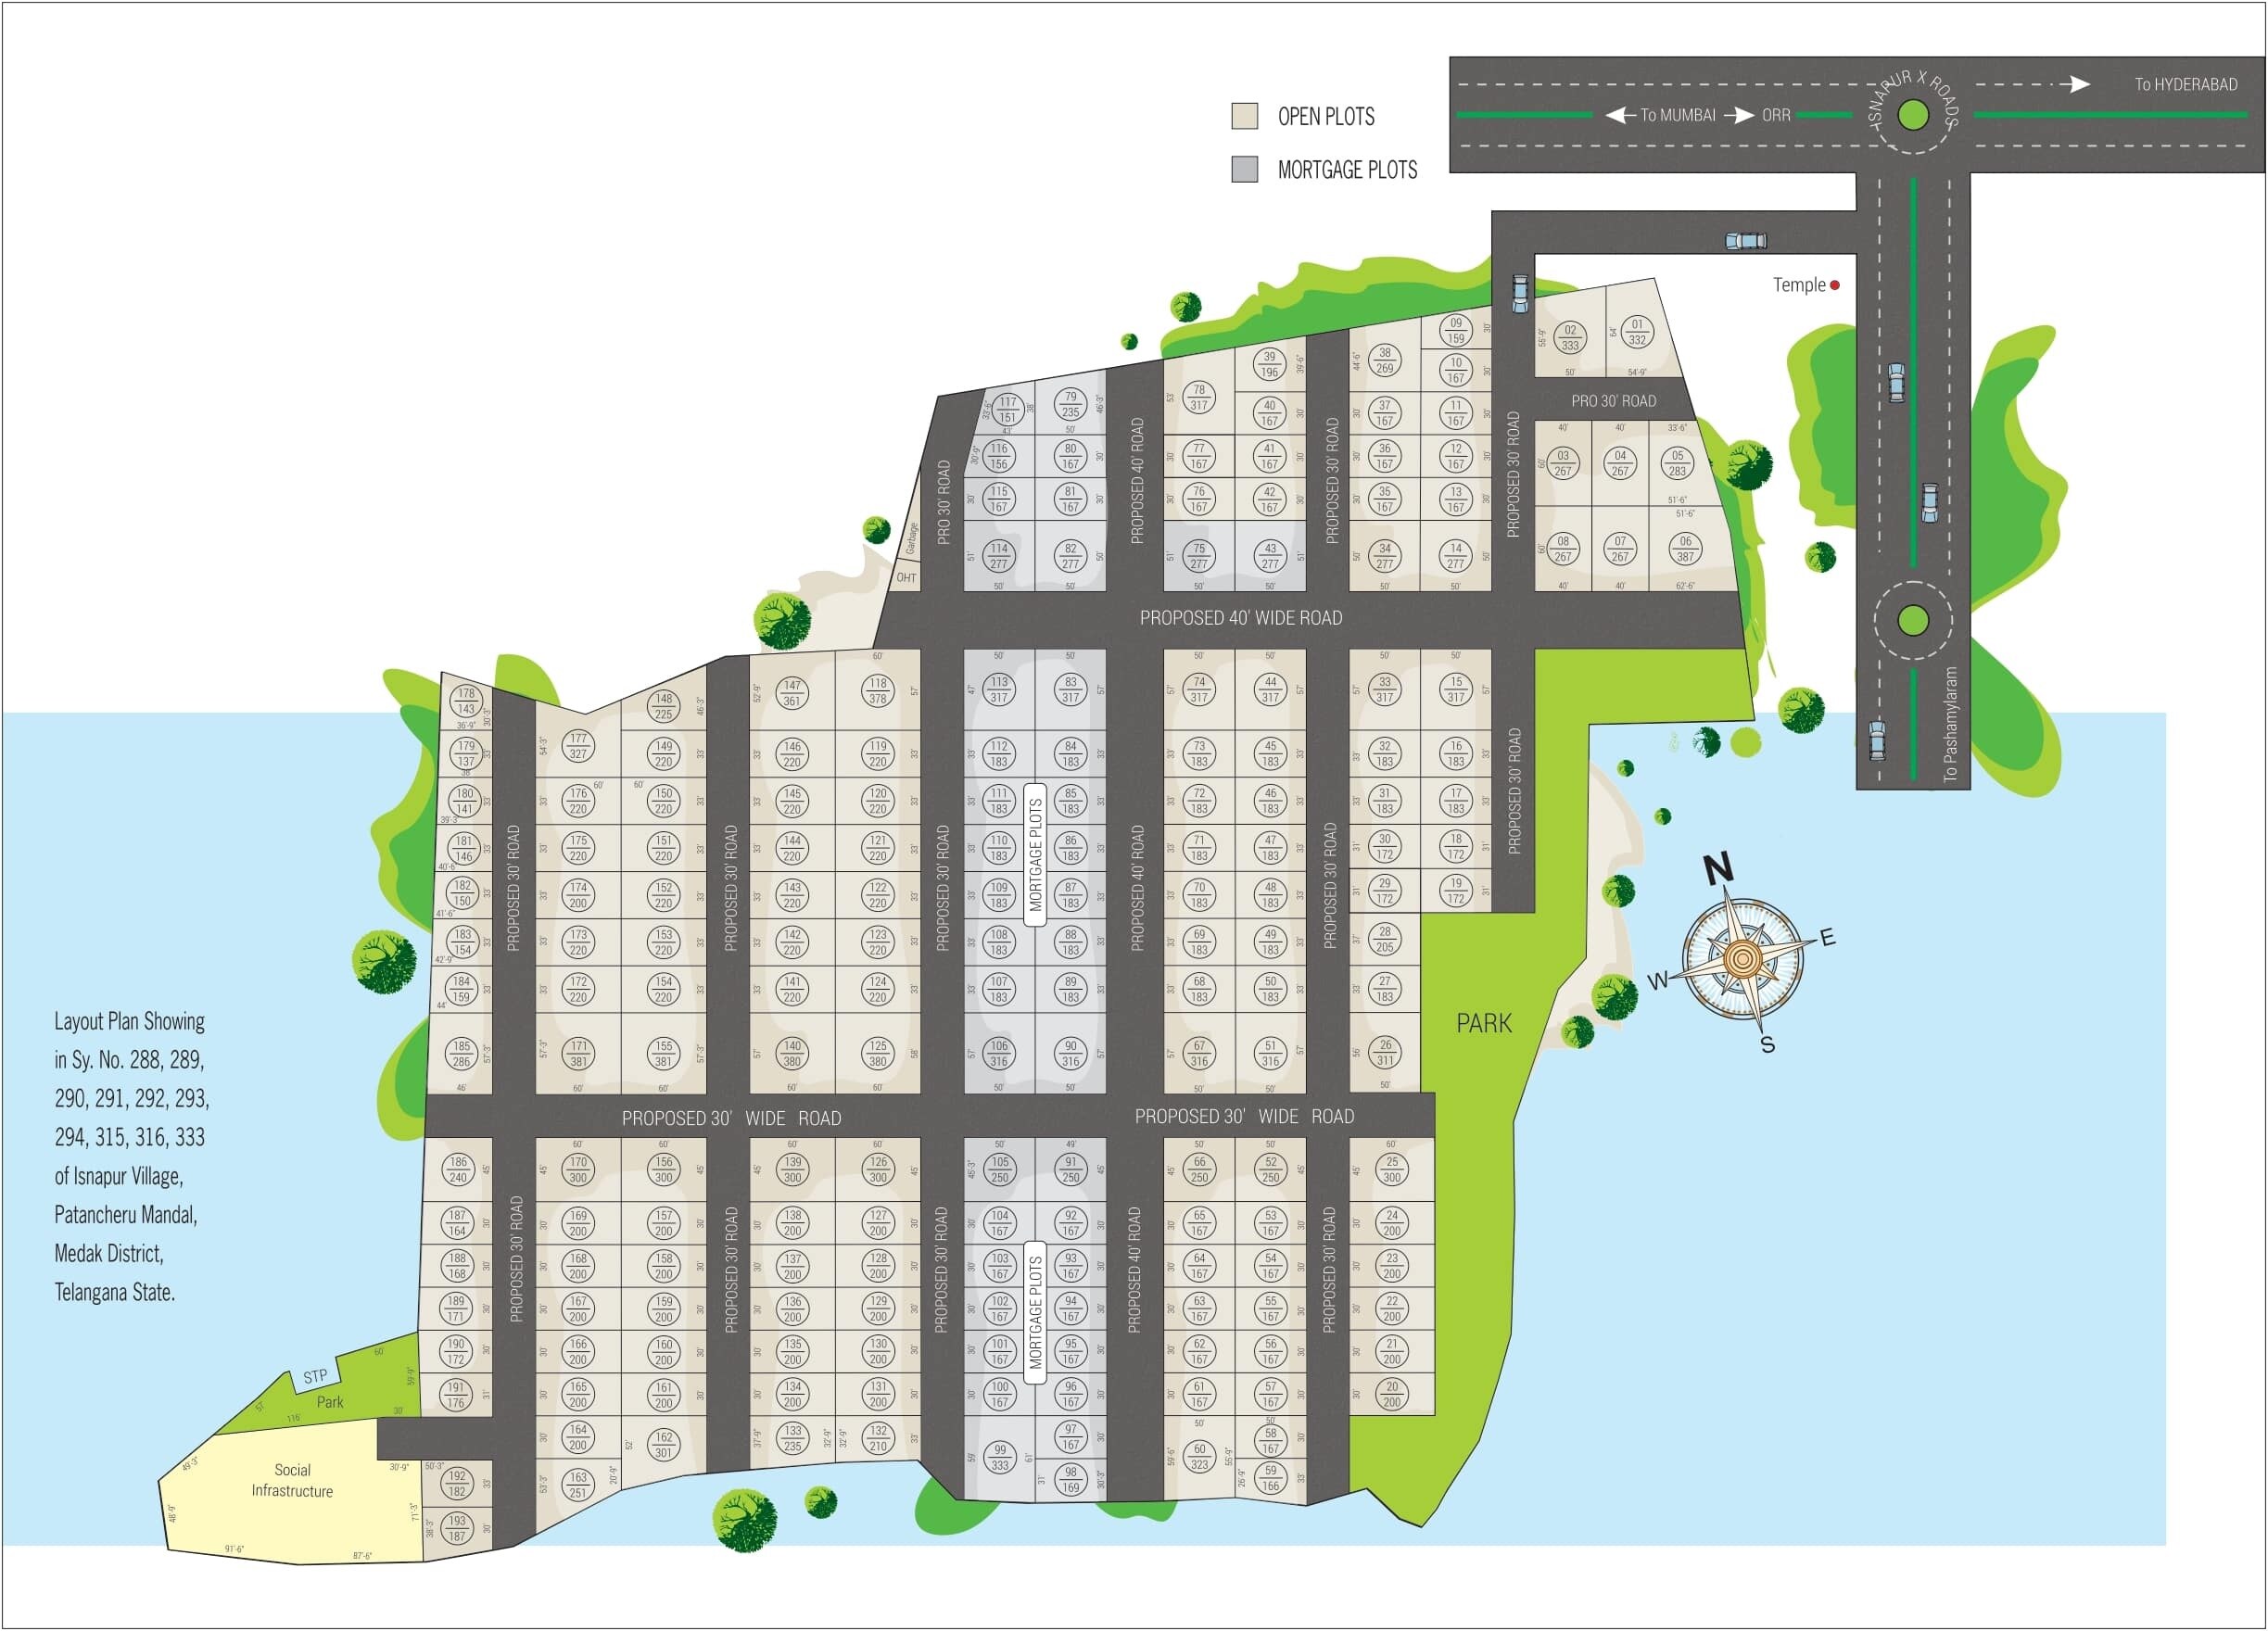
Task: Click the STP label
Action: coord(315,1376)
